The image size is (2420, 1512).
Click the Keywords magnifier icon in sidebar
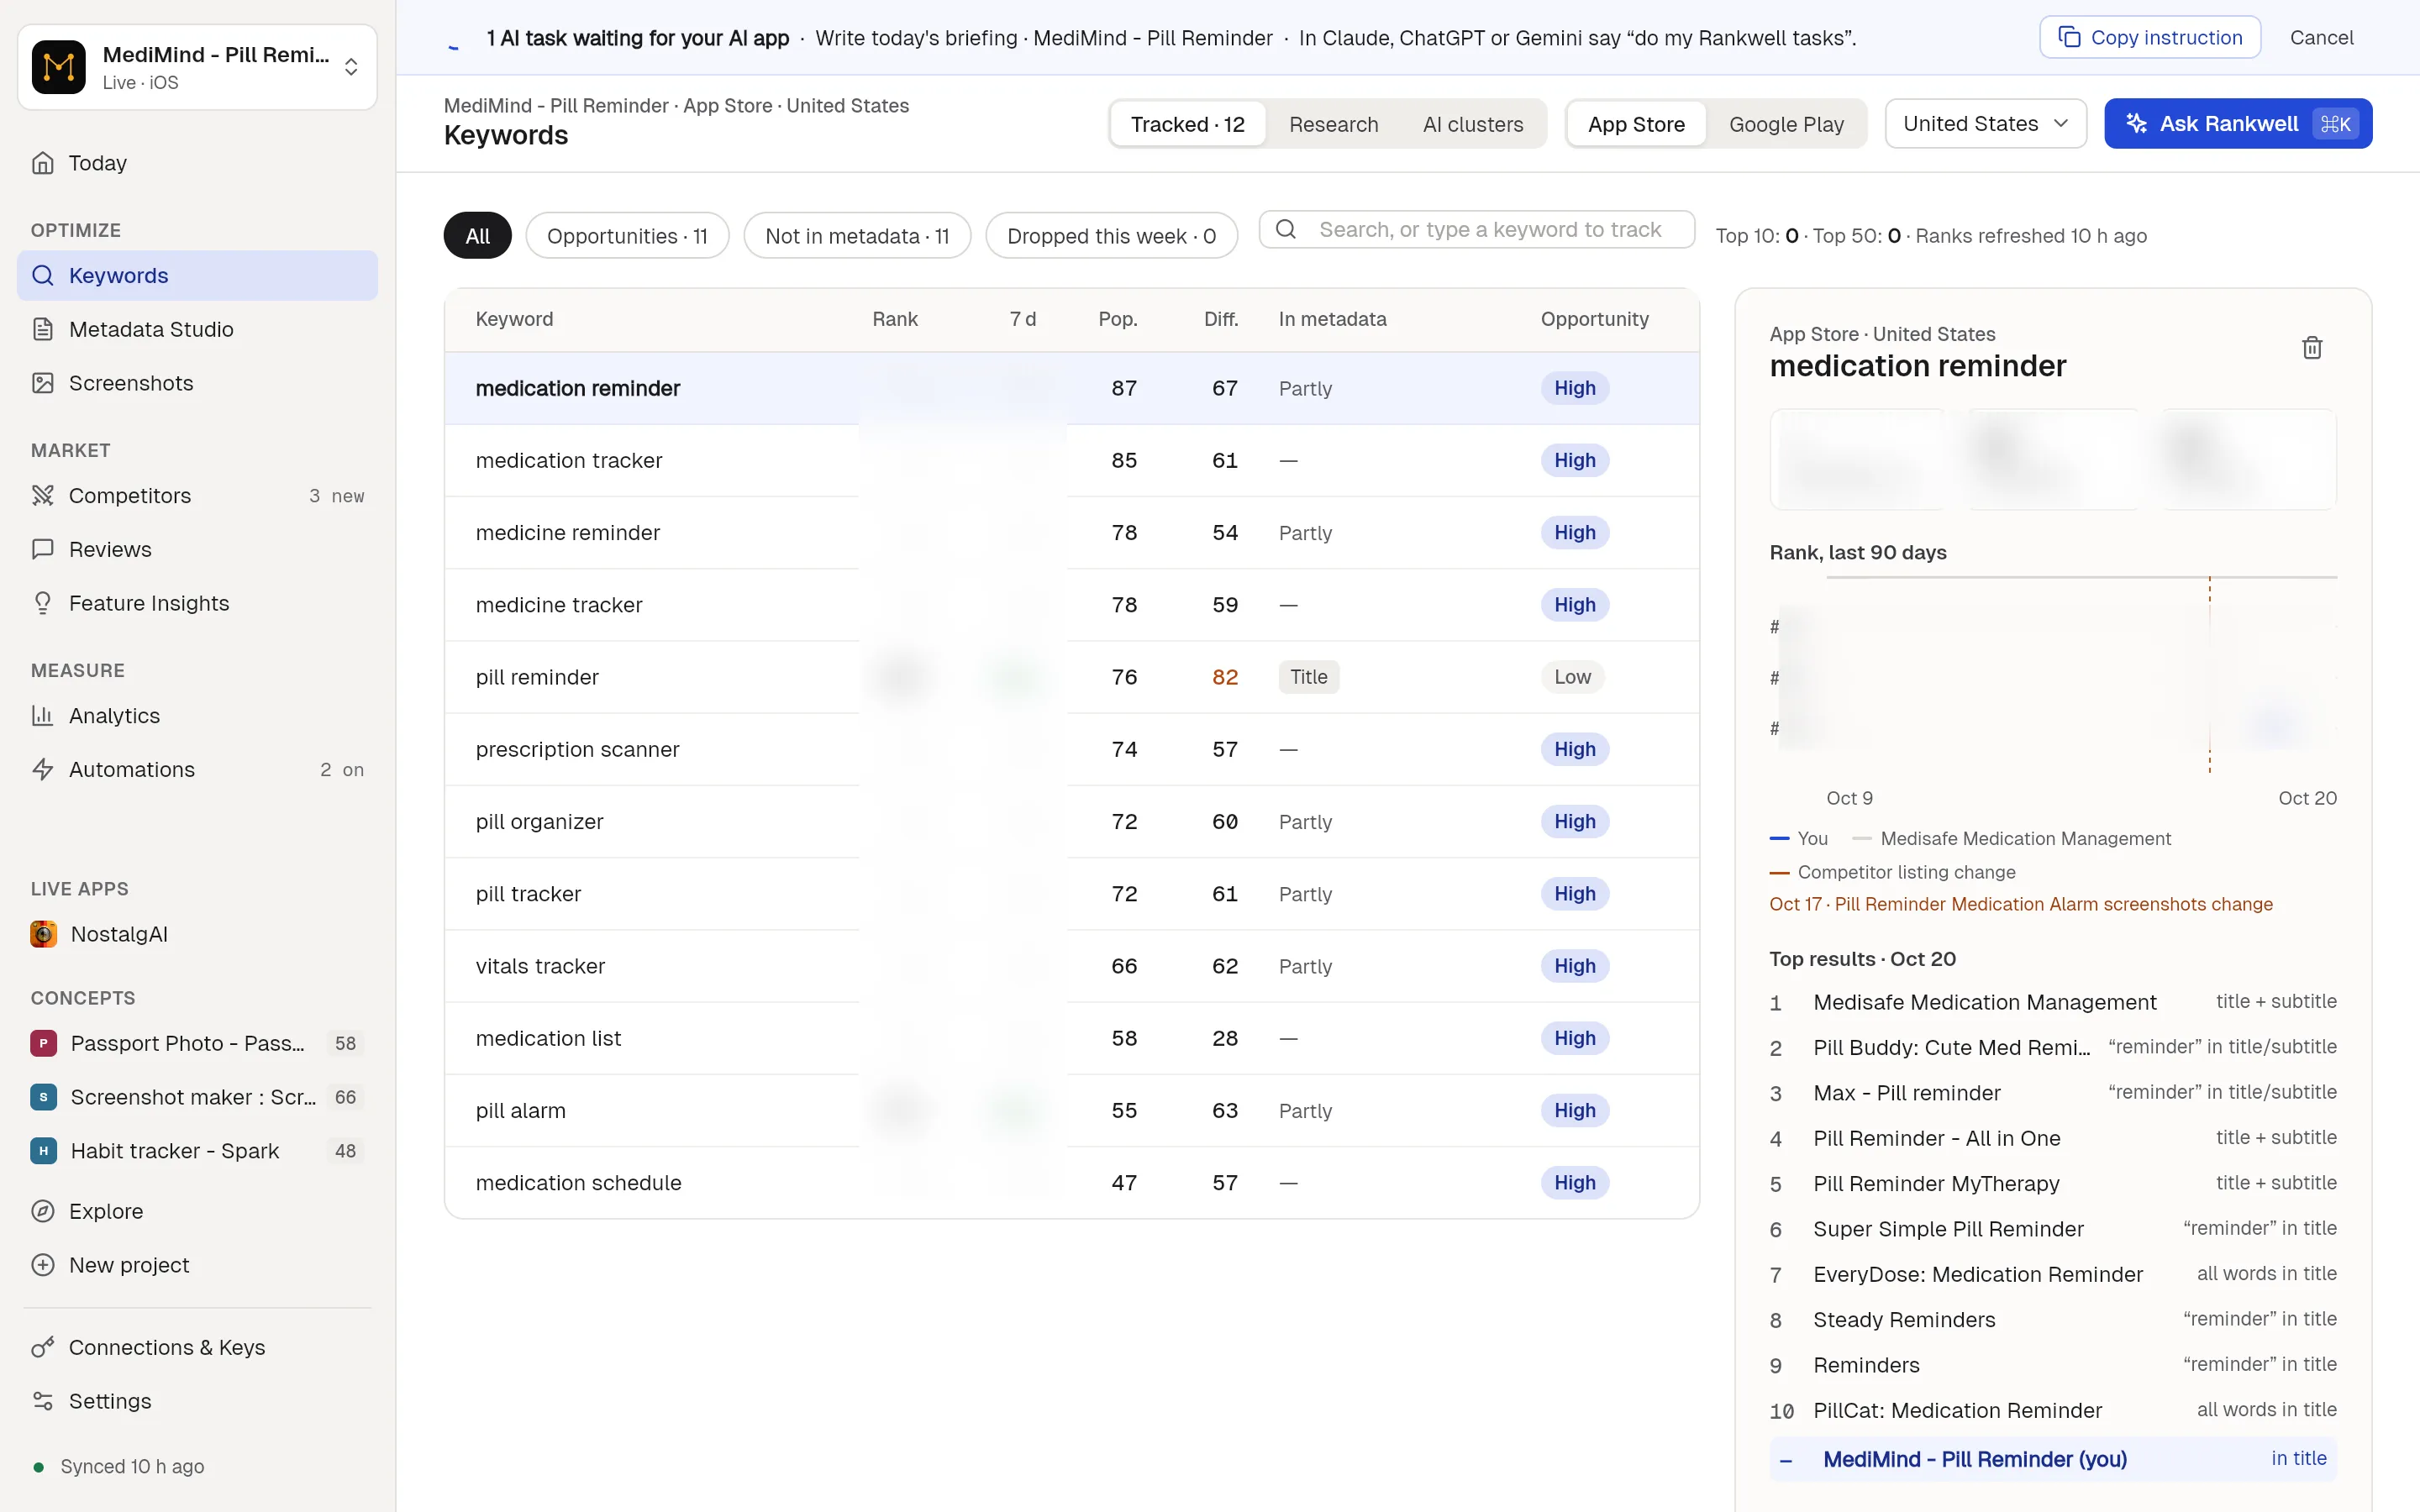coord(43,275)
